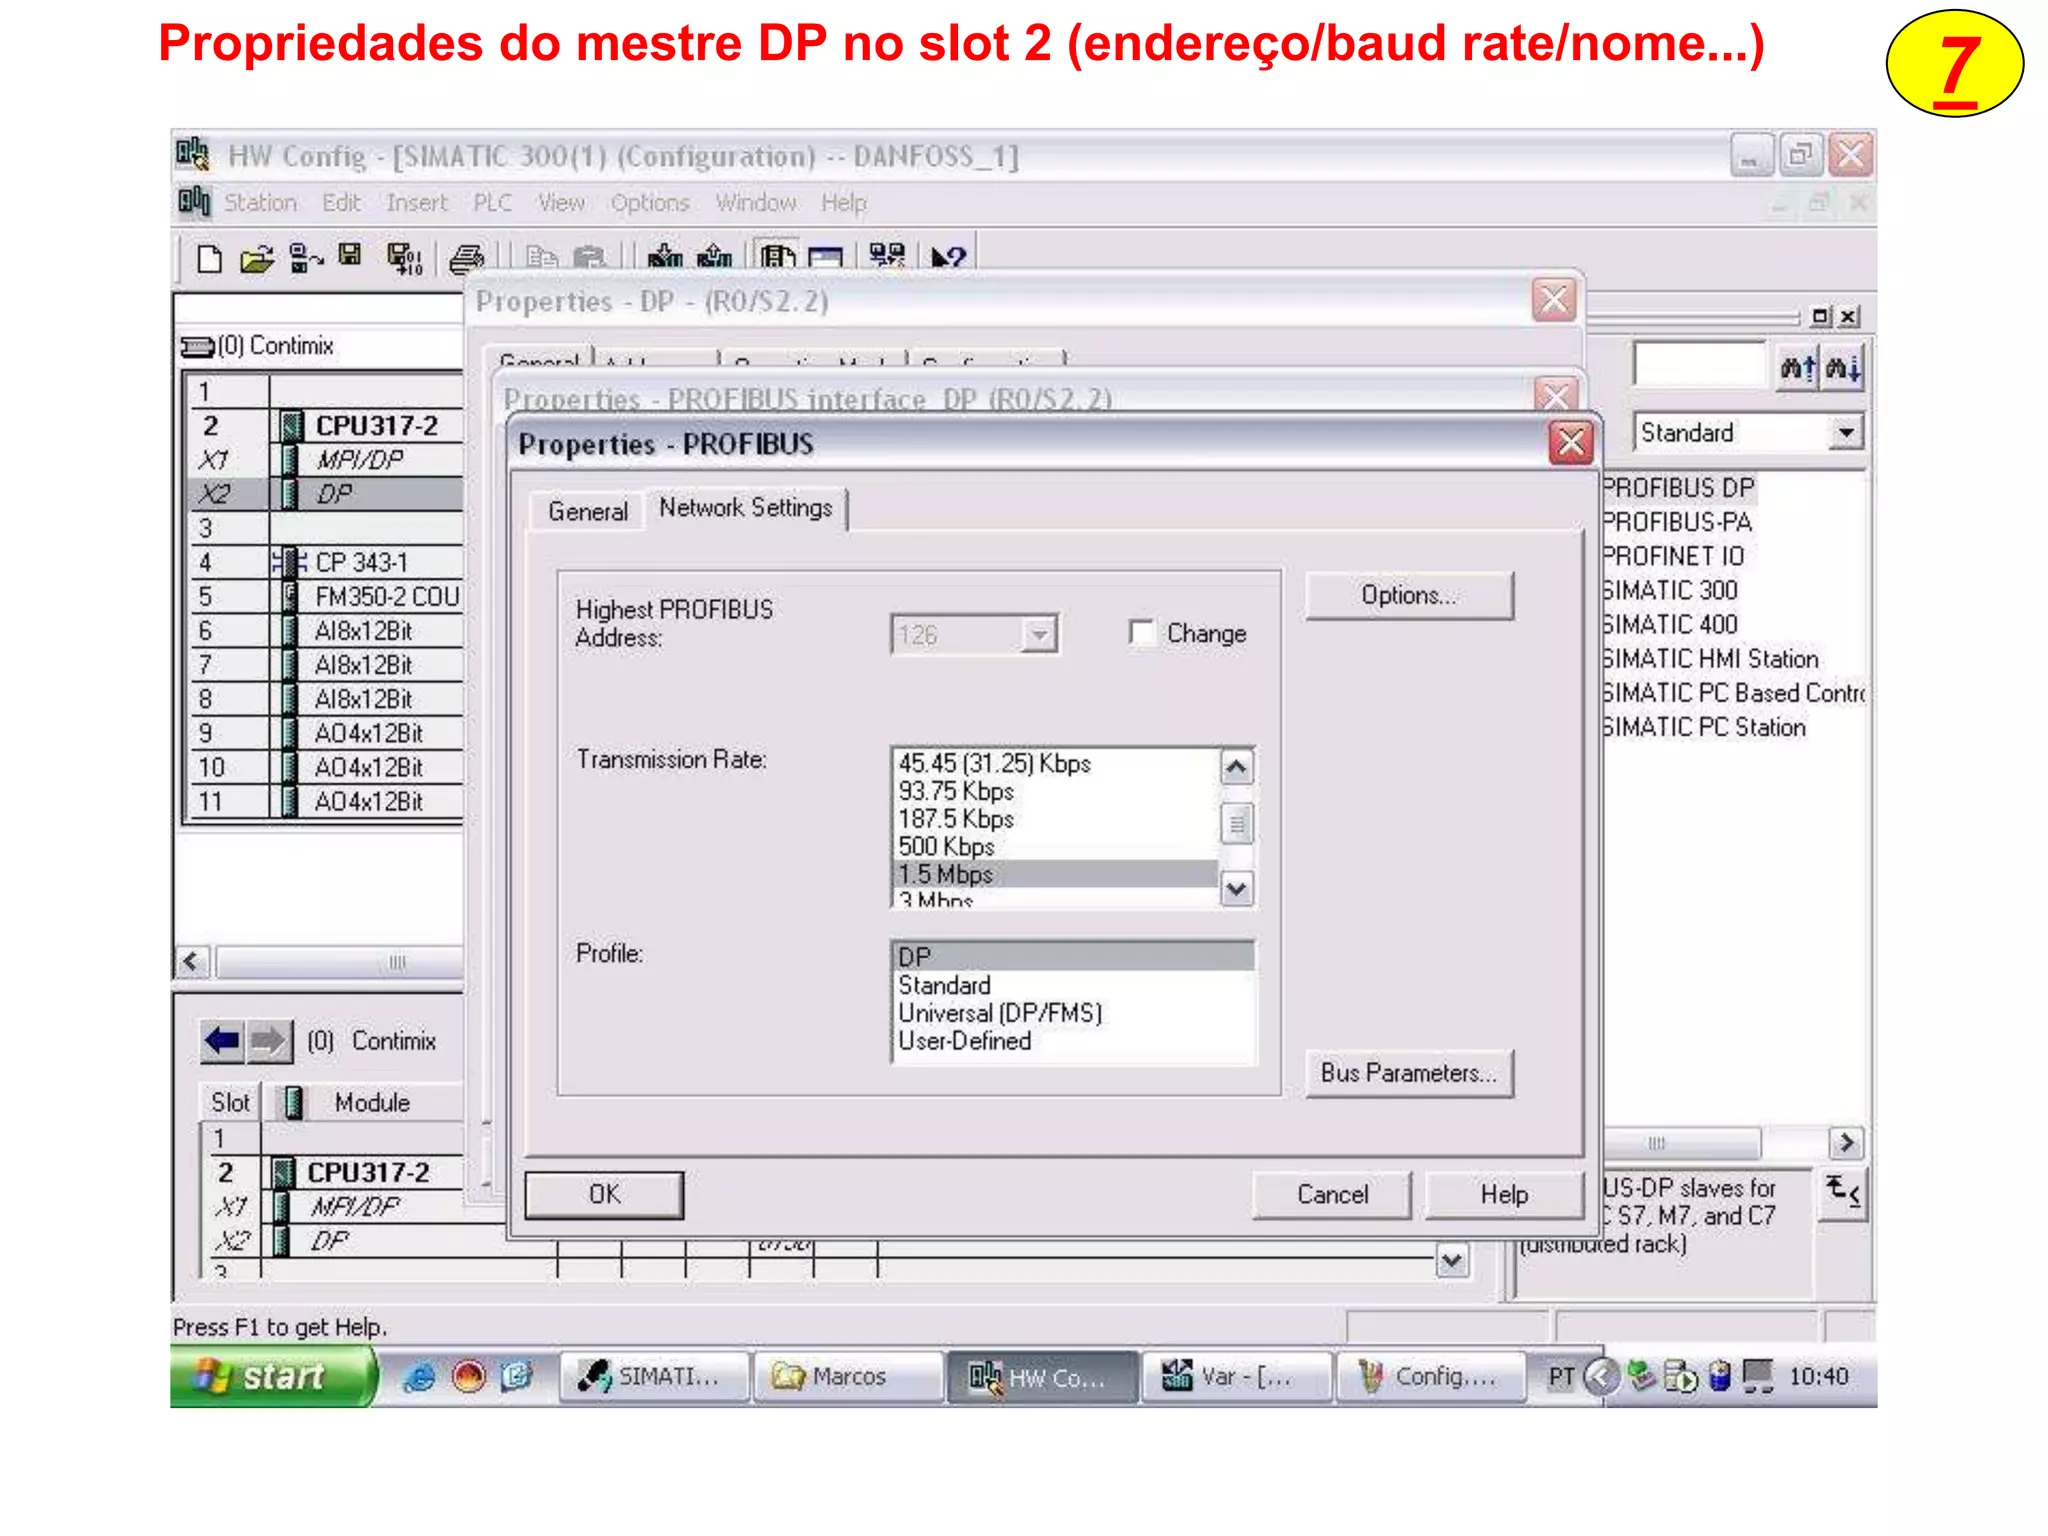Click the Paste toolbar icon

(x=590, y=258)
